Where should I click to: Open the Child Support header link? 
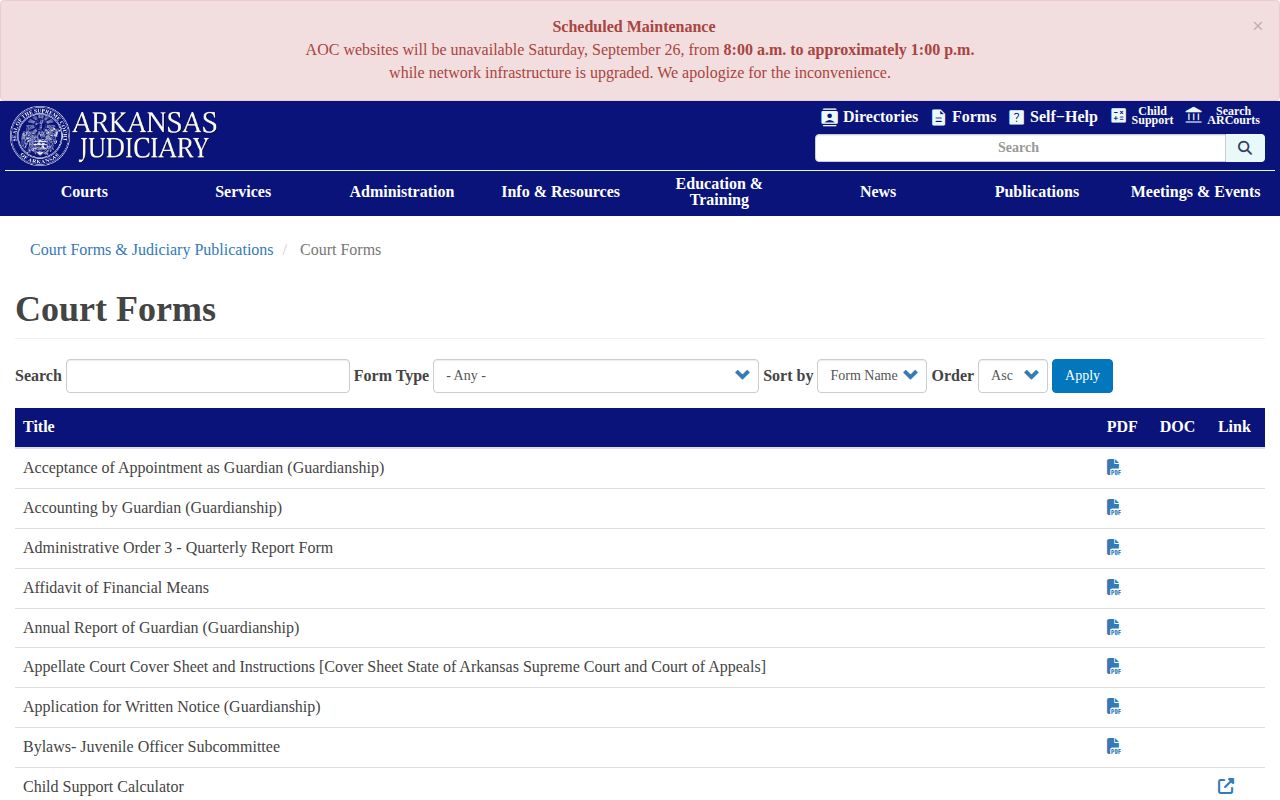coord(1142,117)
